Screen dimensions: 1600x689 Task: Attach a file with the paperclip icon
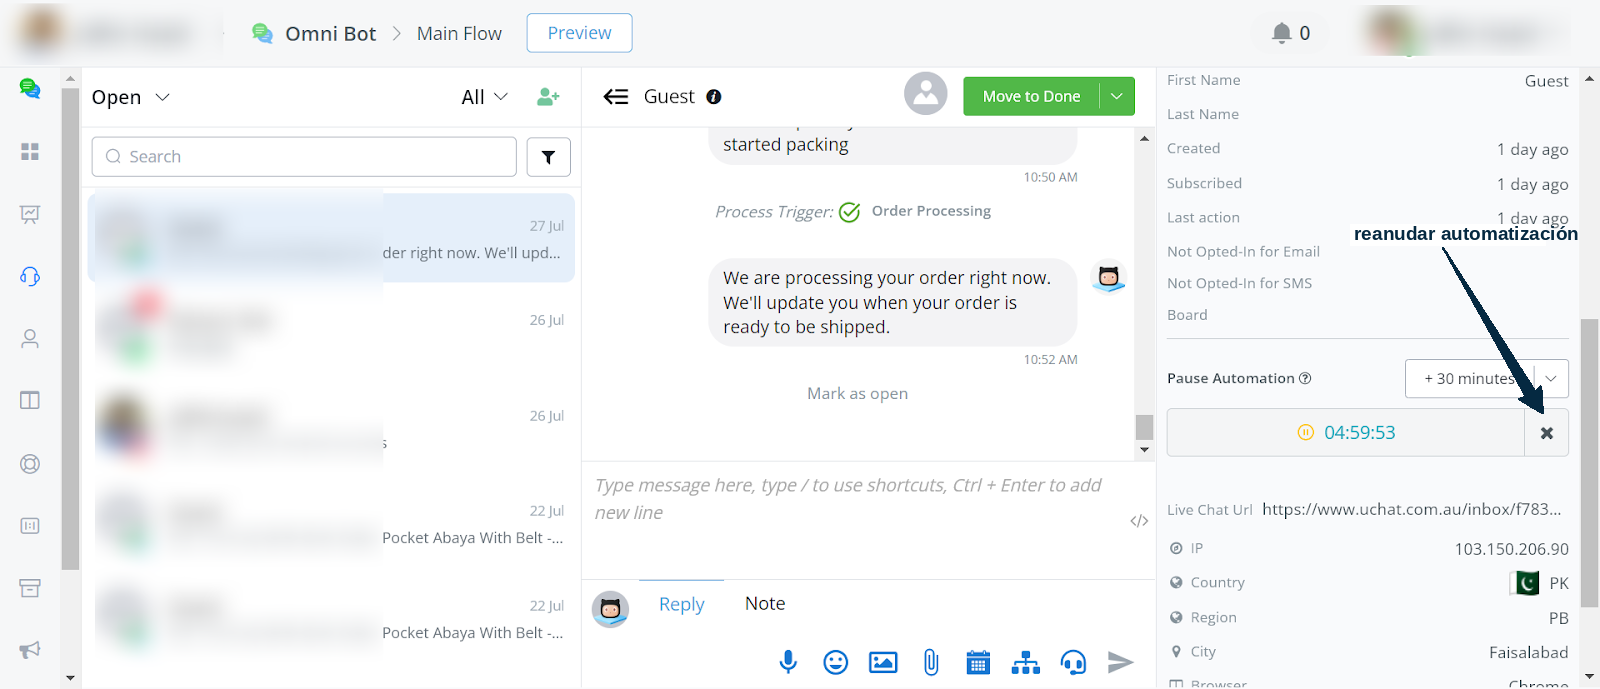pos(931,662)
